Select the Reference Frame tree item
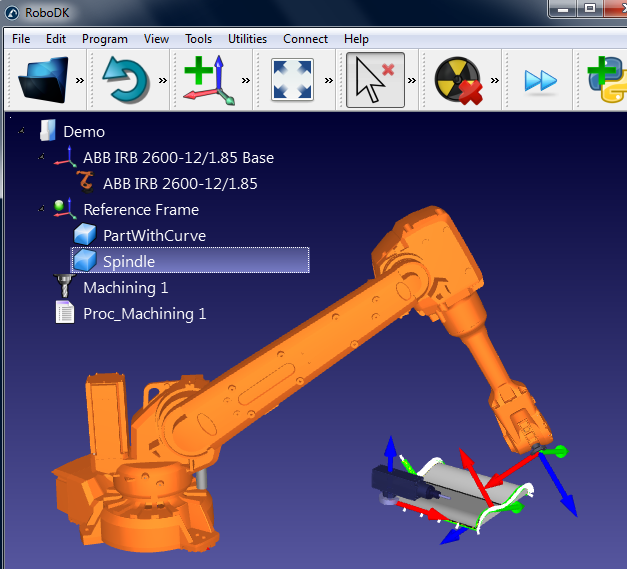 [x=141, y=210]
